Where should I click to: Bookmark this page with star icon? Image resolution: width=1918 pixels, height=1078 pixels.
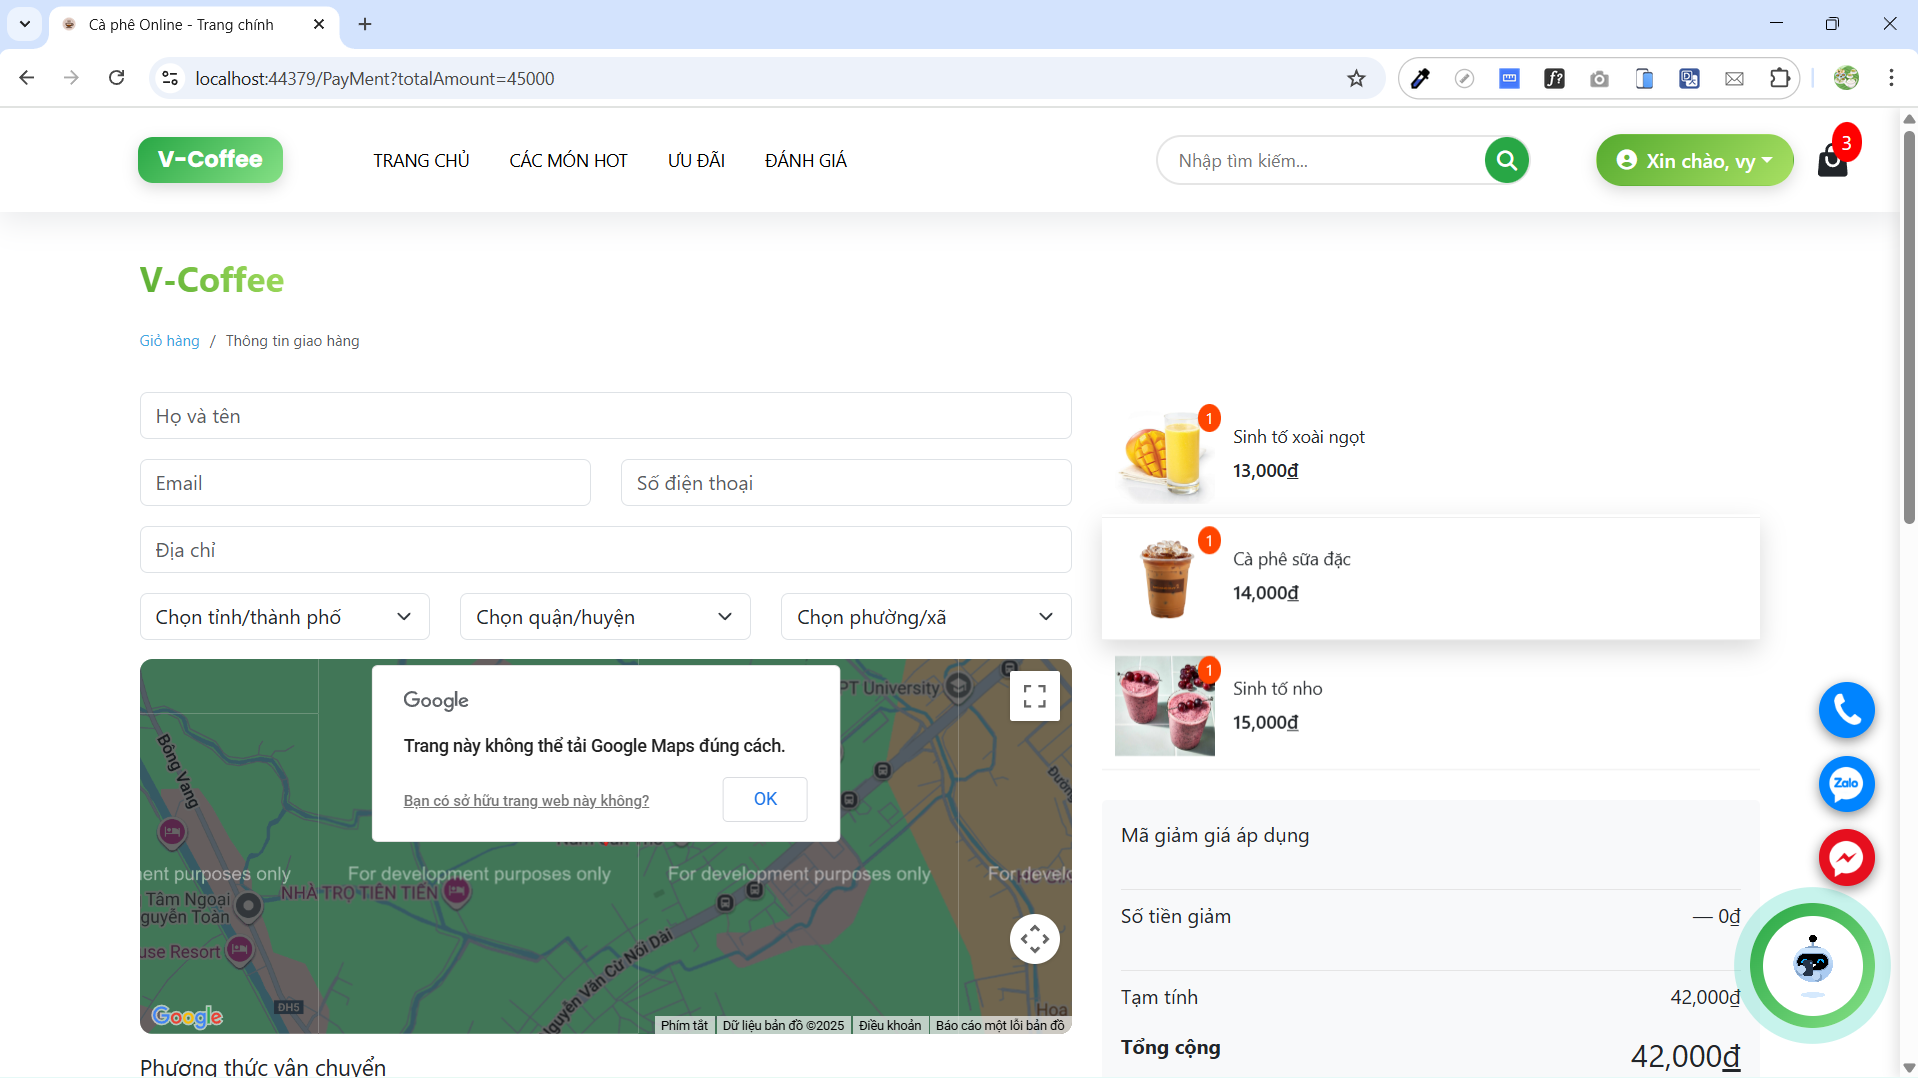1356,79
